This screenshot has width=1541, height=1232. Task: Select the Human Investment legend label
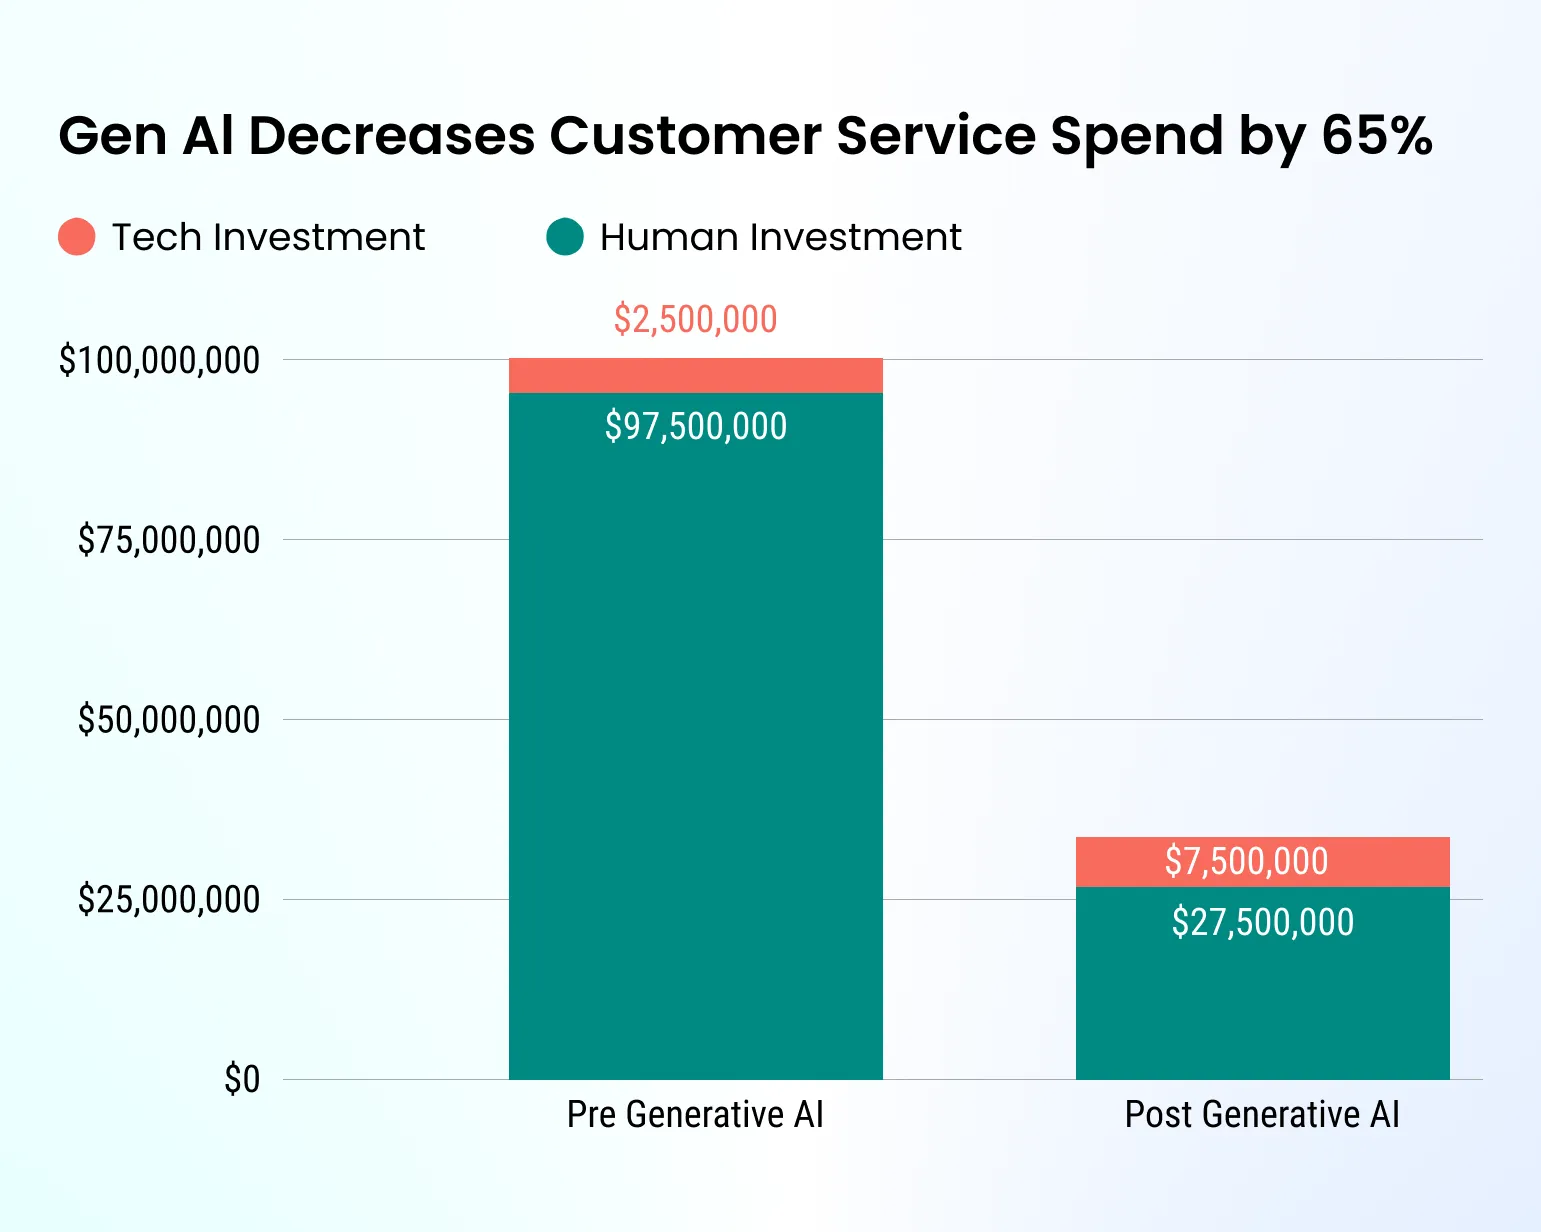[x=780, y=237]
